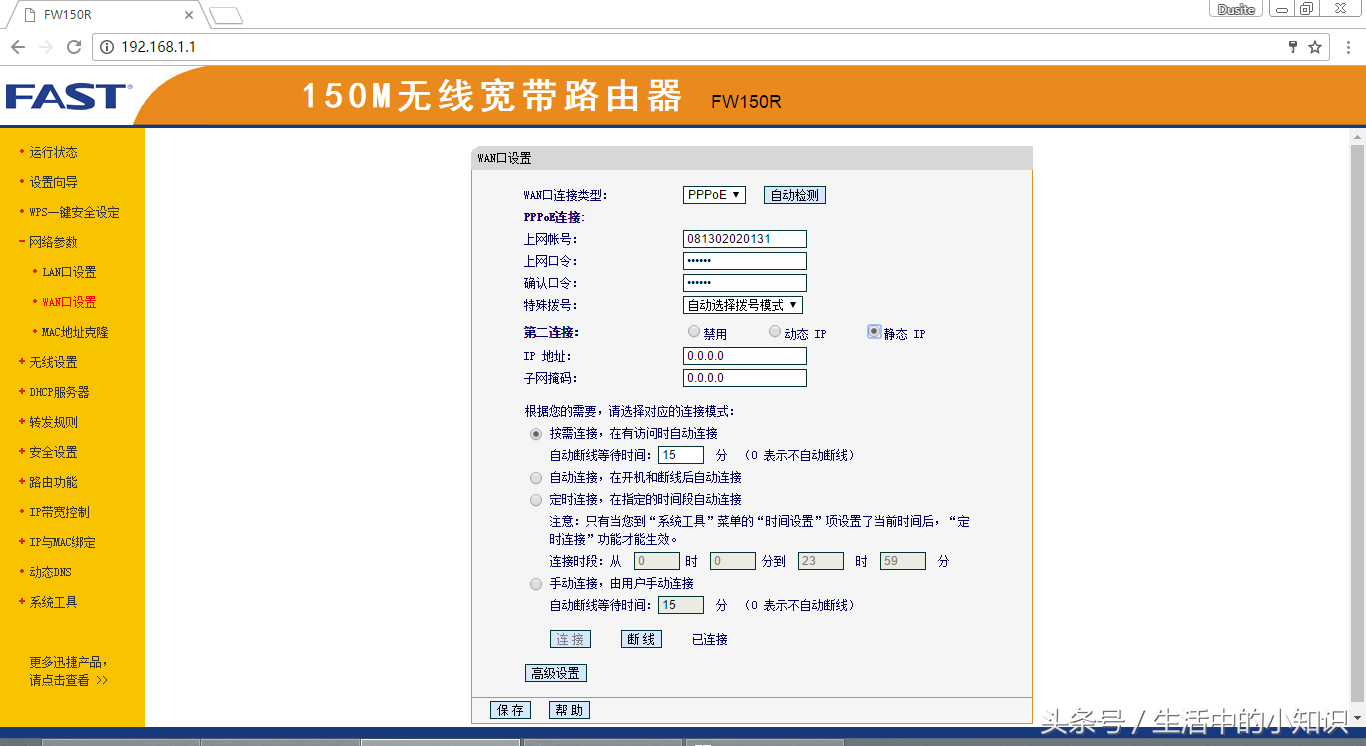Focus the 子网掩码 field

[x=745, y=378]
